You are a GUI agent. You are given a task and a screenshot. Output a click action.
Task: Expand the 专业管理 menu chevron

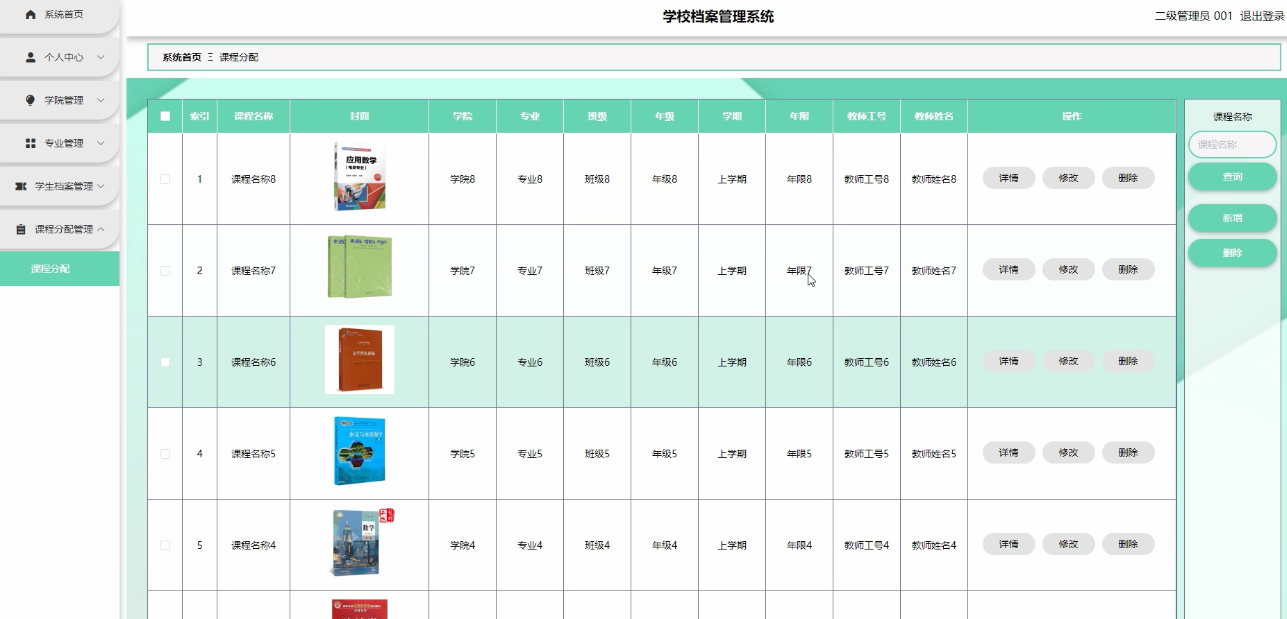coord(100,144)
